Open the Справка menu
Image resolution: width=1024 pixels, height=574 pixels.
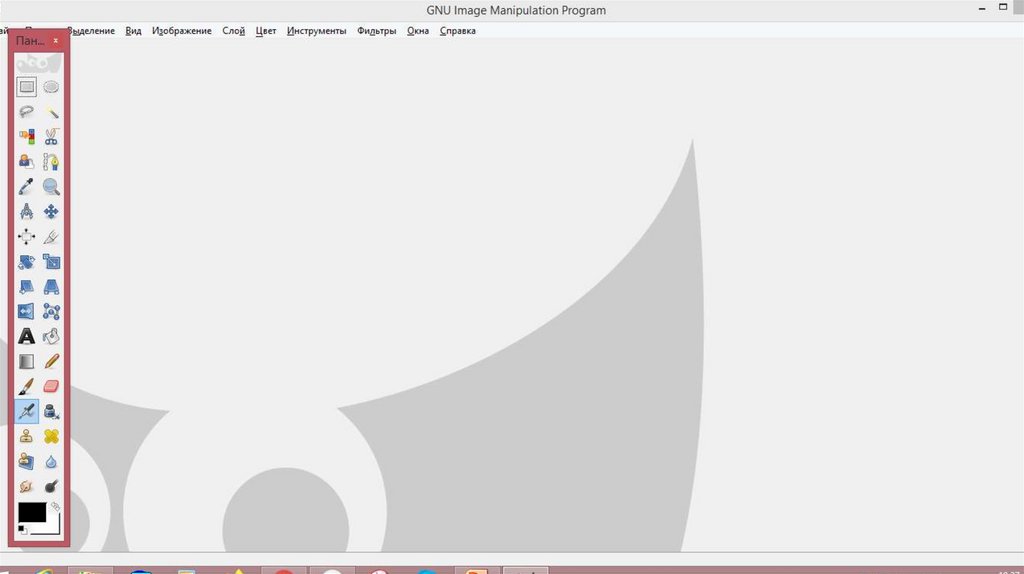click(x=458, y=31)
